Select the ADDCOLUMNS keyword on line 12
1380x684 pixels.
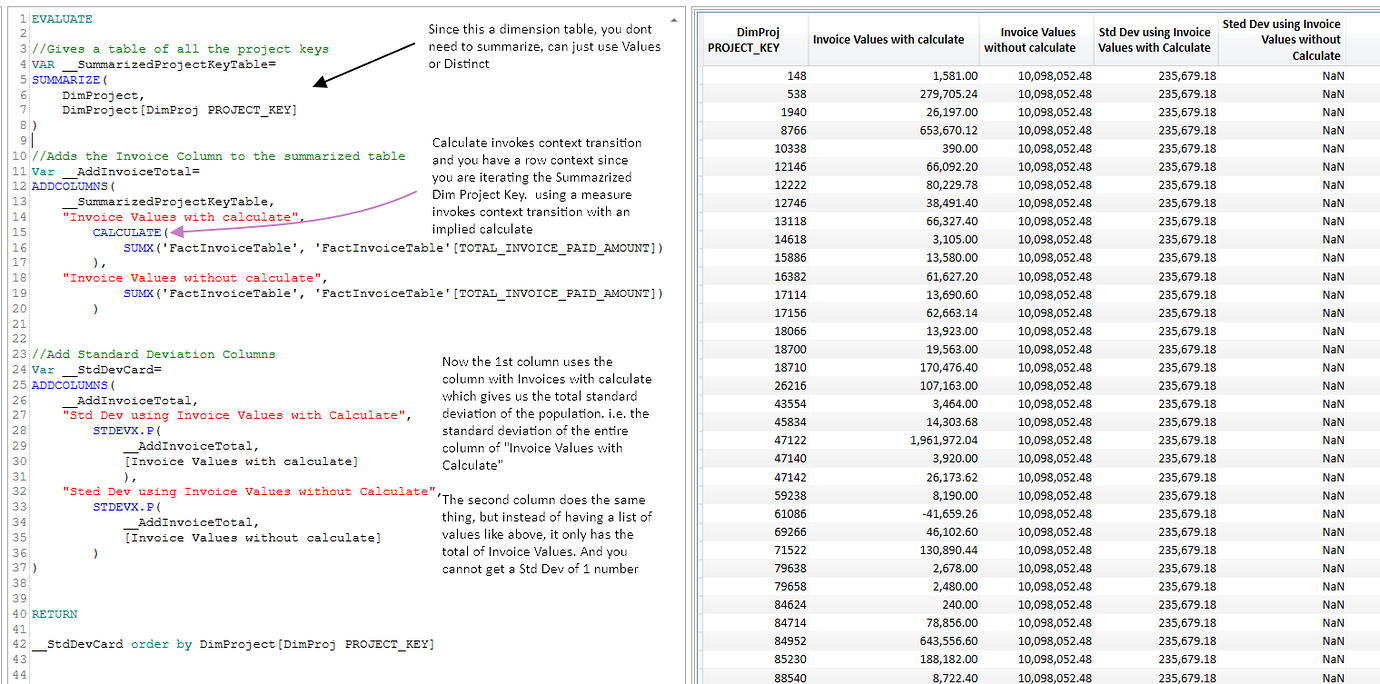(66, 185)
